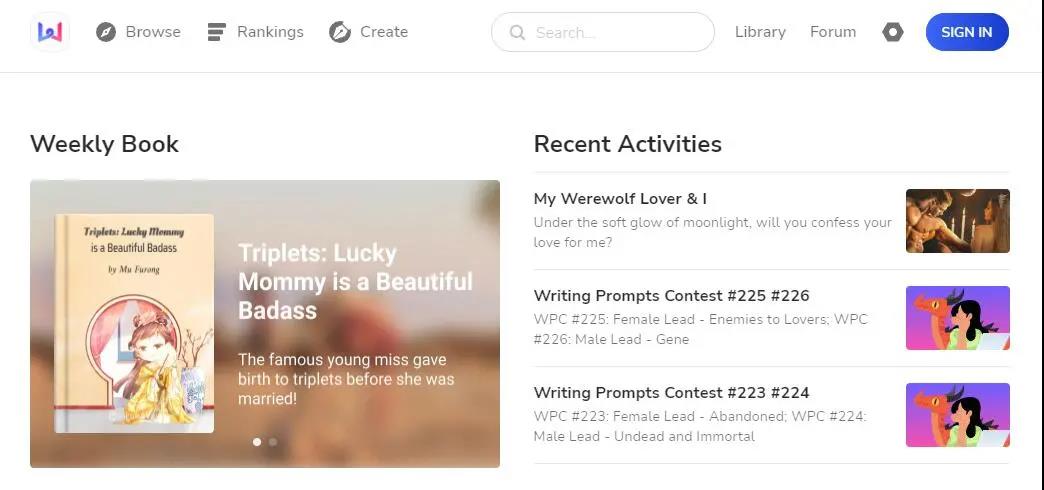
Task: Open Writing Prompts Contest #223 #224
Action: 671,393
